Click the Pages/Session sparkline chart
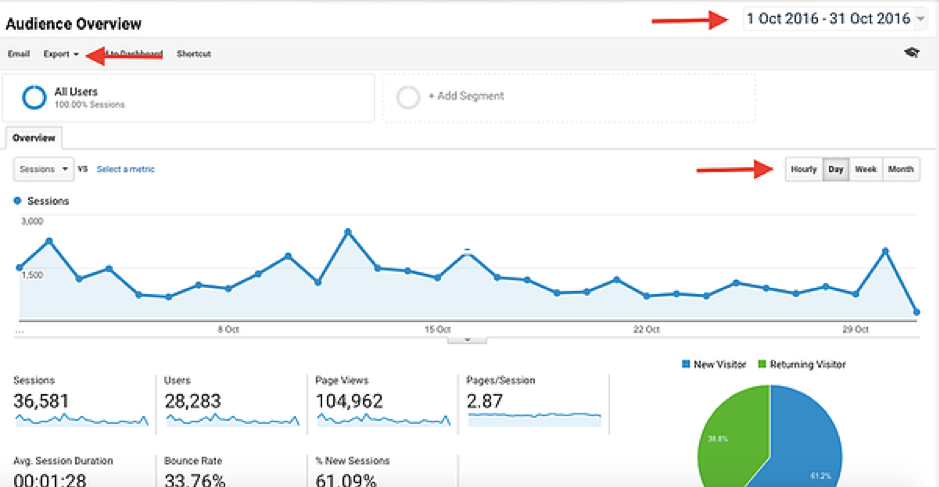The height and width of the screenshot is (487, 939). (x=534, y=419)
